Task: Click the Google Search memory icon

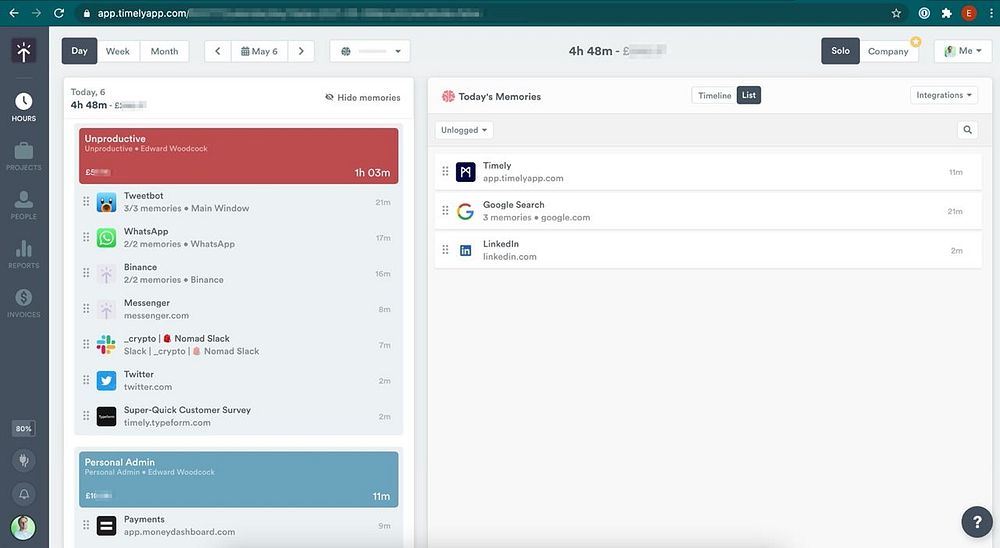Action: 466,211
